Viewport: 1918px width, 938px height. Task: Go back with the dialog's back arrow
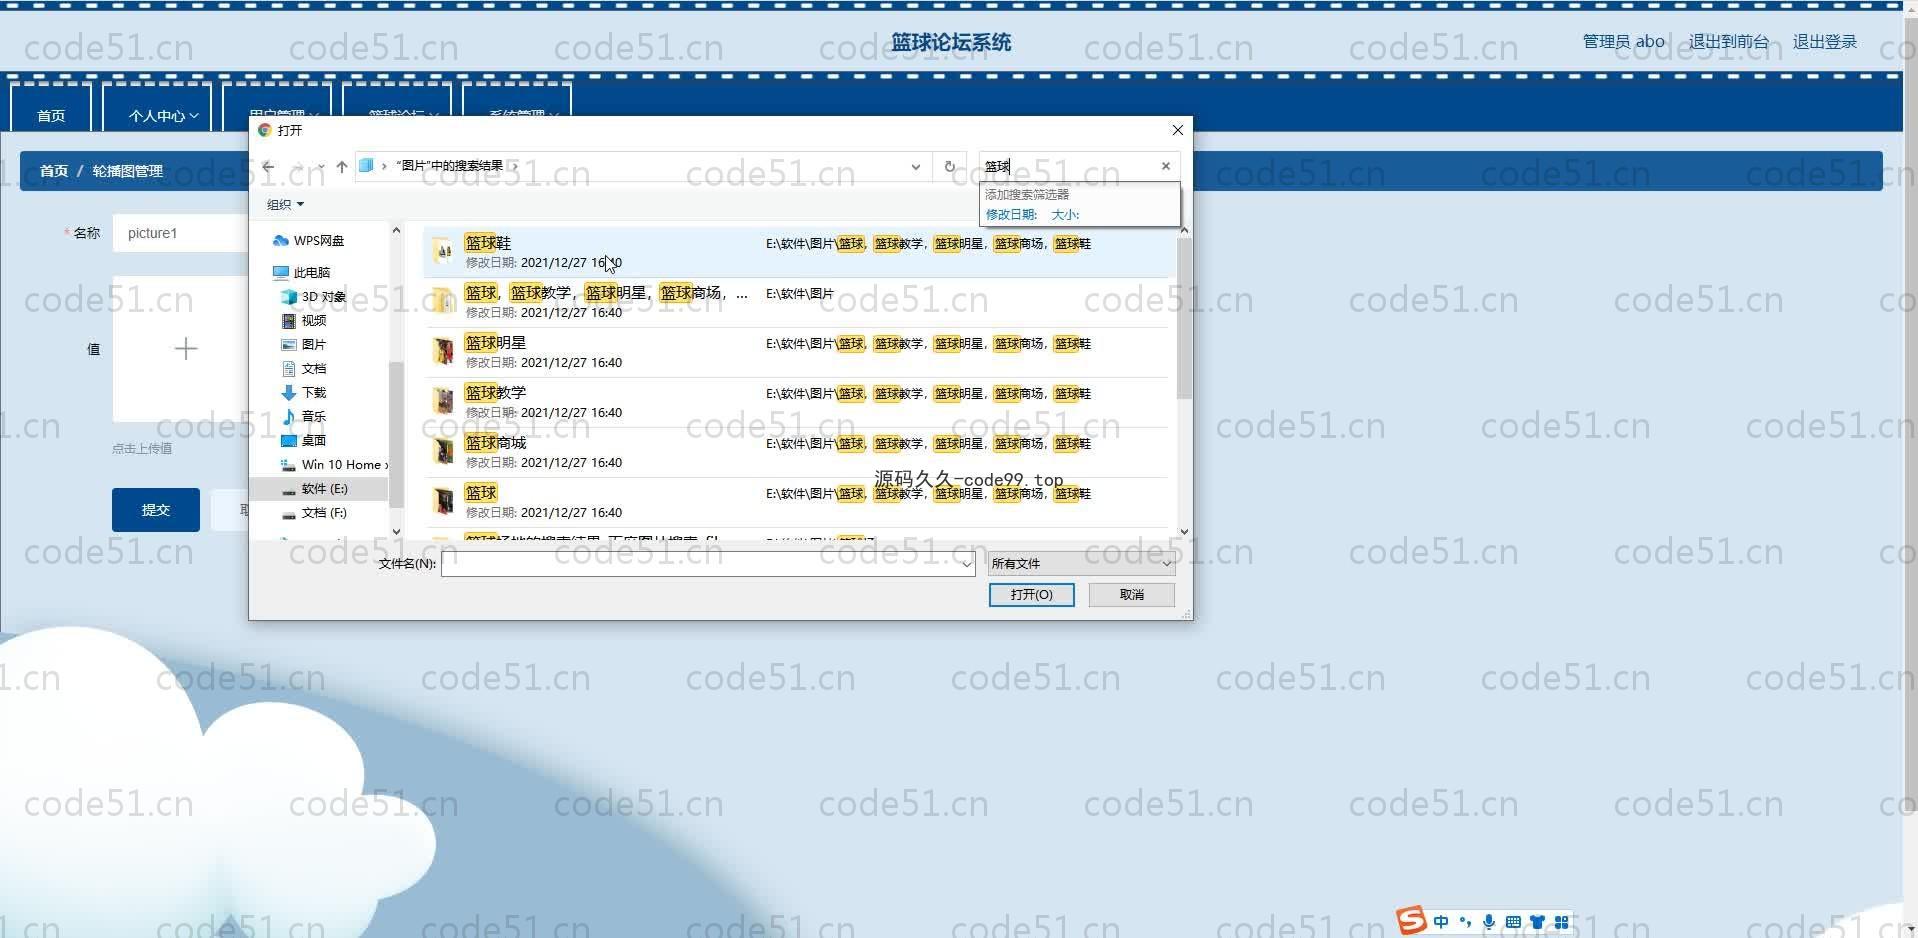click(x=268, y=167)
